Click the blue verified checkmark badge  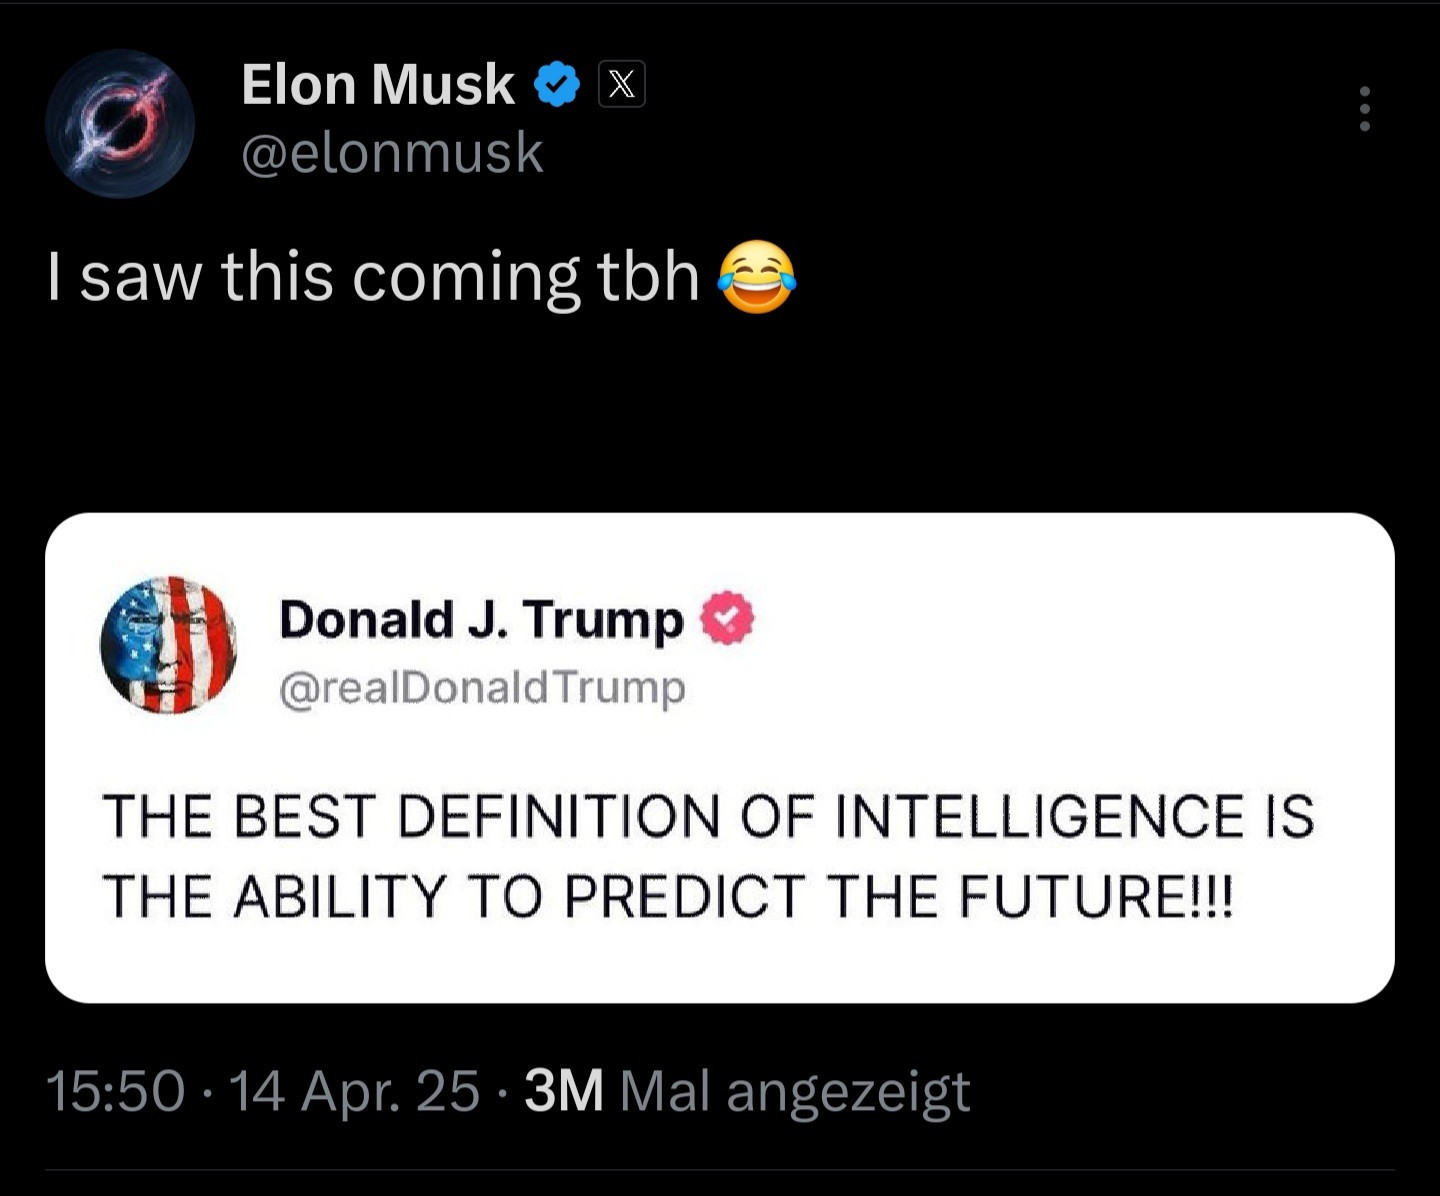557,84
